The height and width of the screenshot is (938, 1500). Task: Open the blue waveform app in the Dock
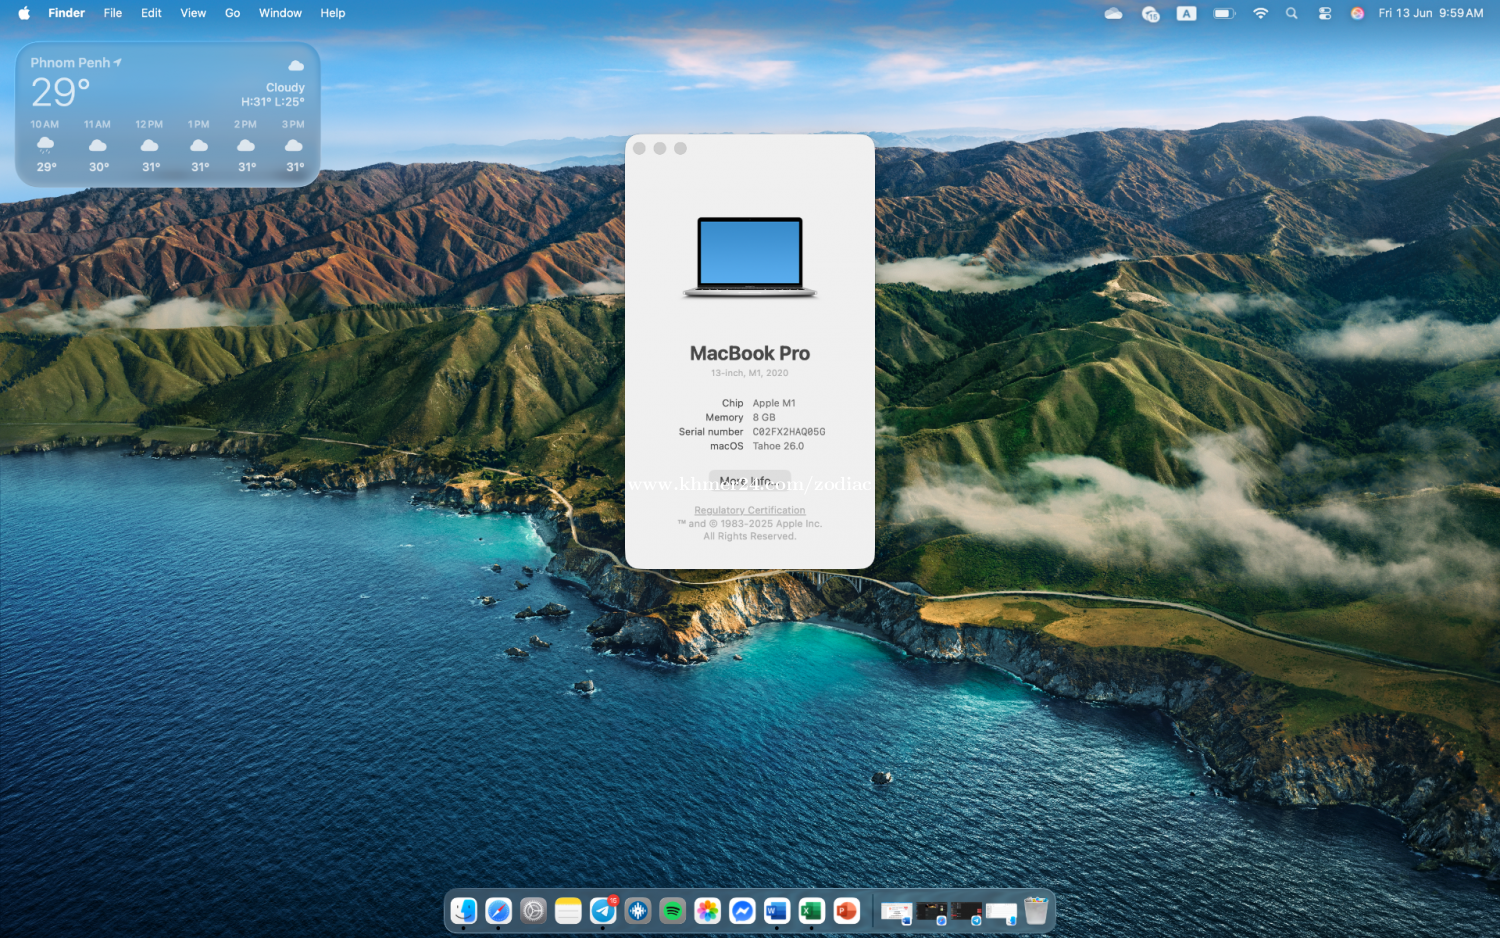pos(638,911)
